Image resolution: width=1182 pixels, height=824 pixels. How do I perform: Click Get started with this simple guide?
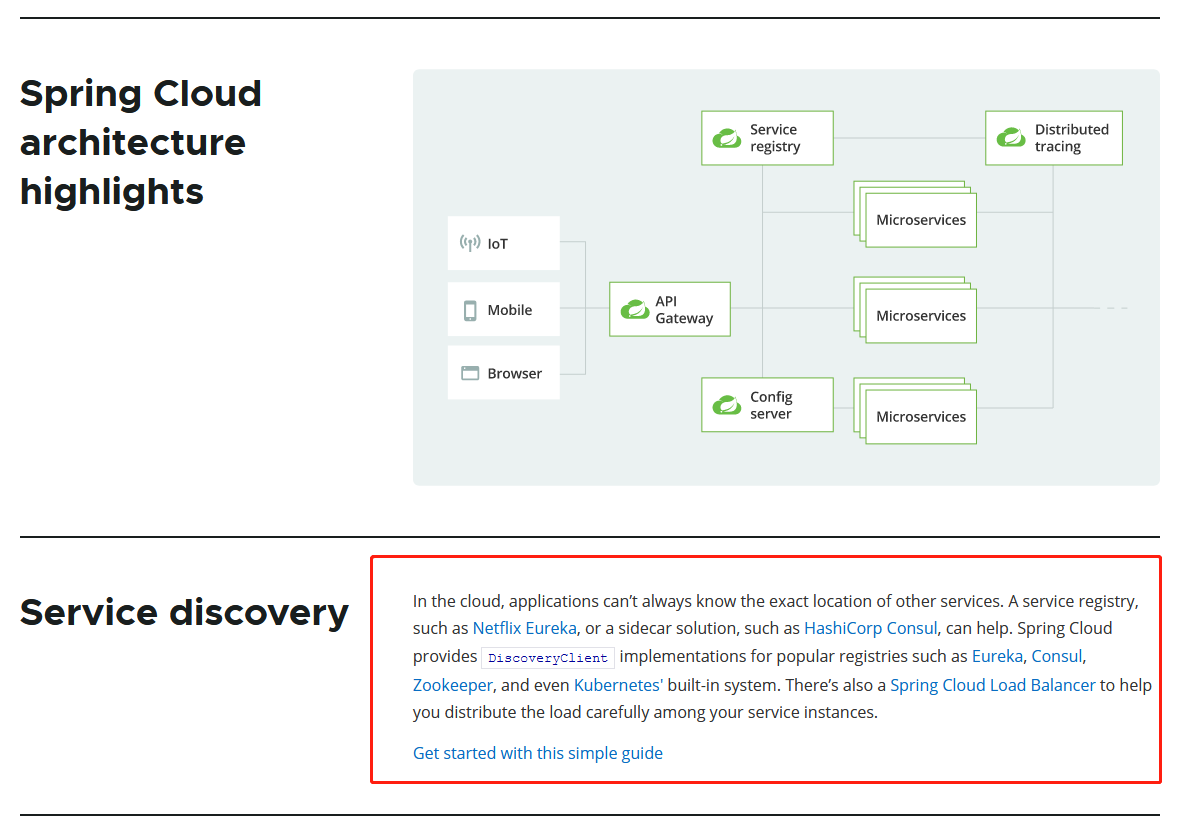(537, 753)
